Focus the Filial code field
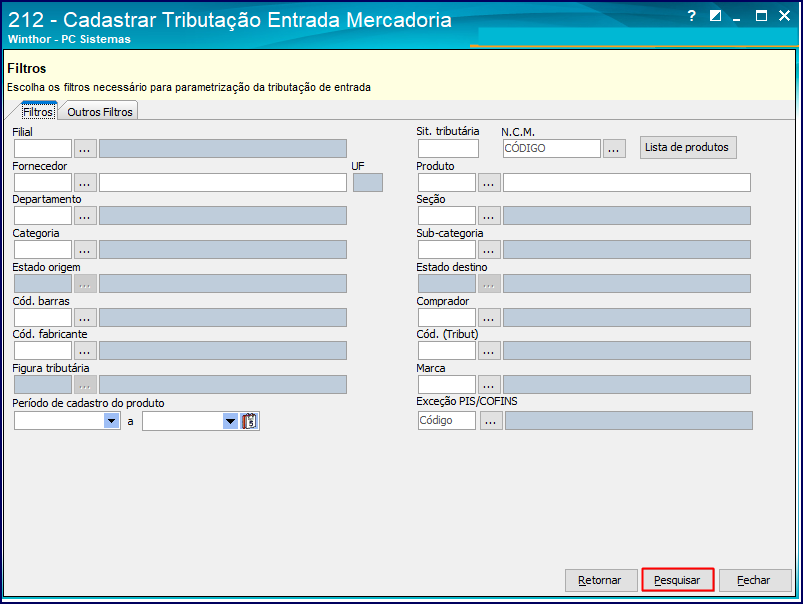803x604 pixels. 43,149
